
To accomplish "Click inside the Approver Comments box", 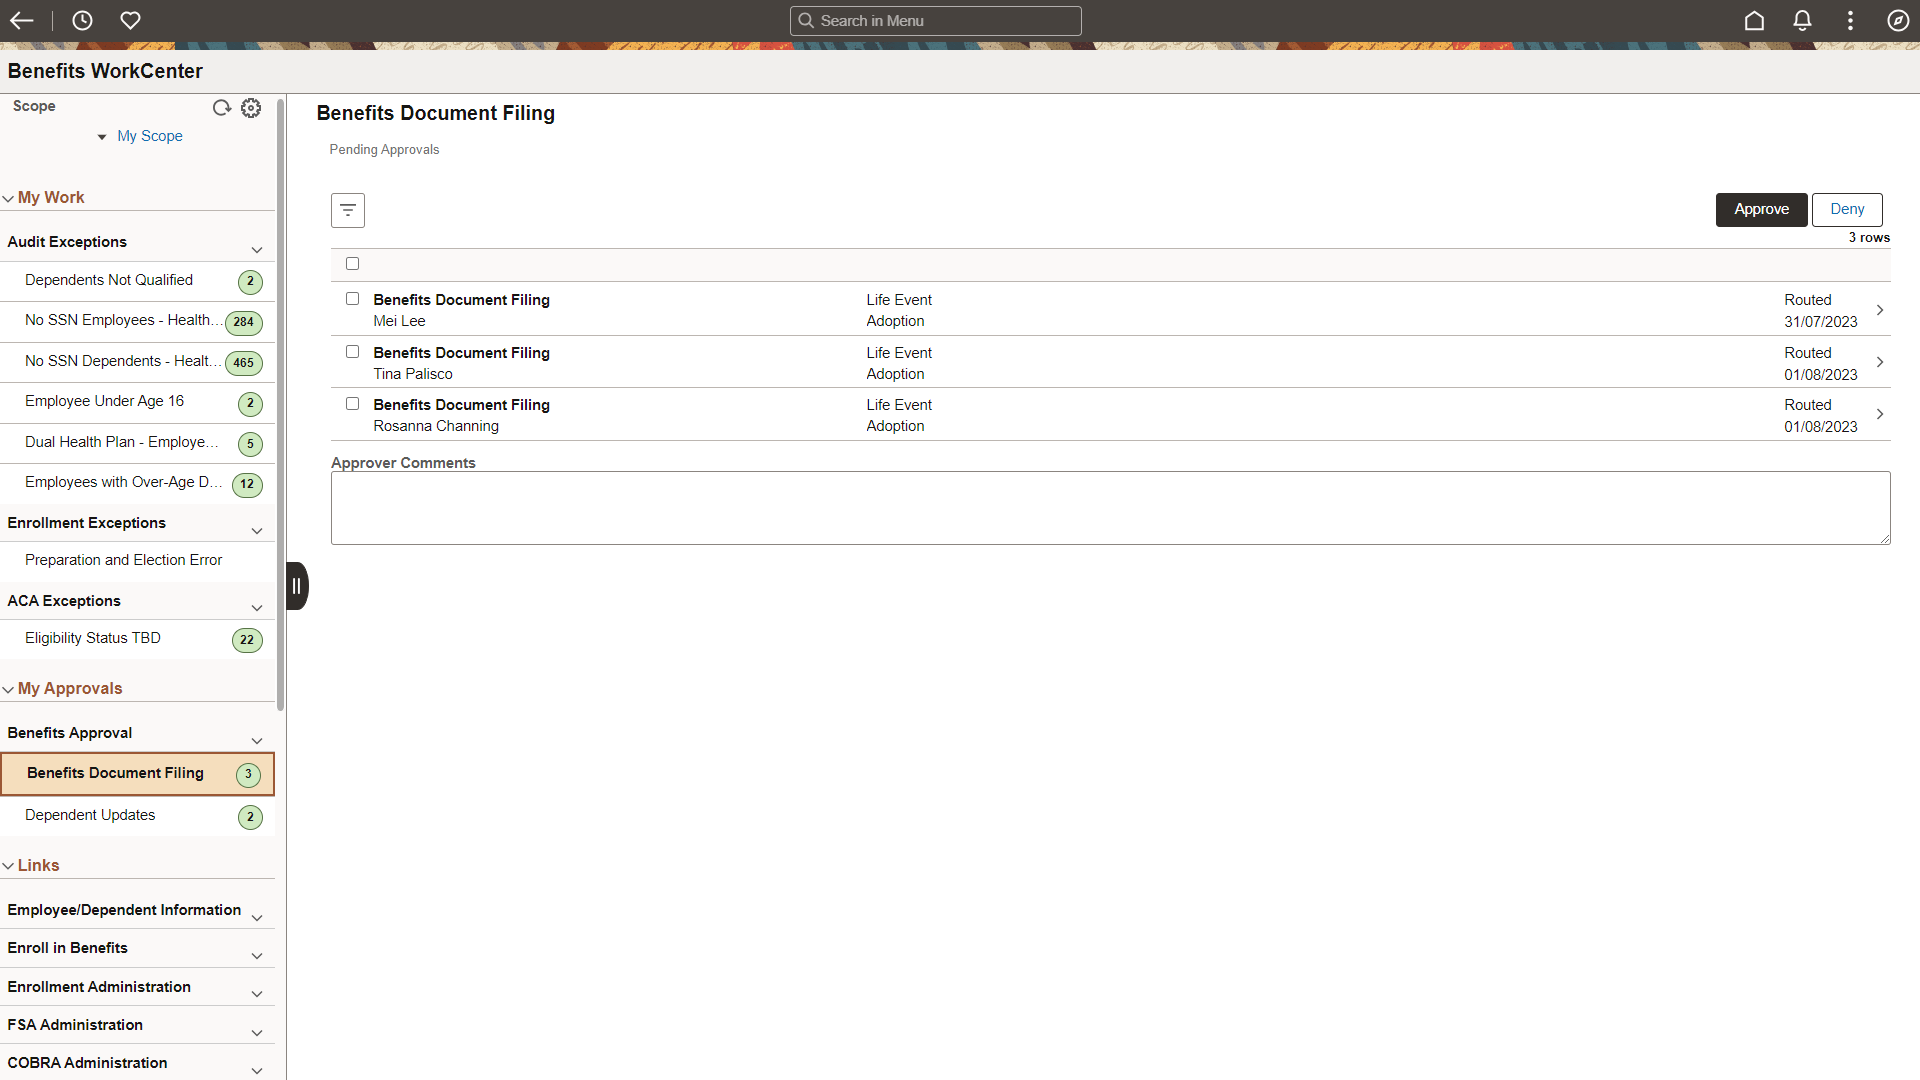I will (1110, 508).
